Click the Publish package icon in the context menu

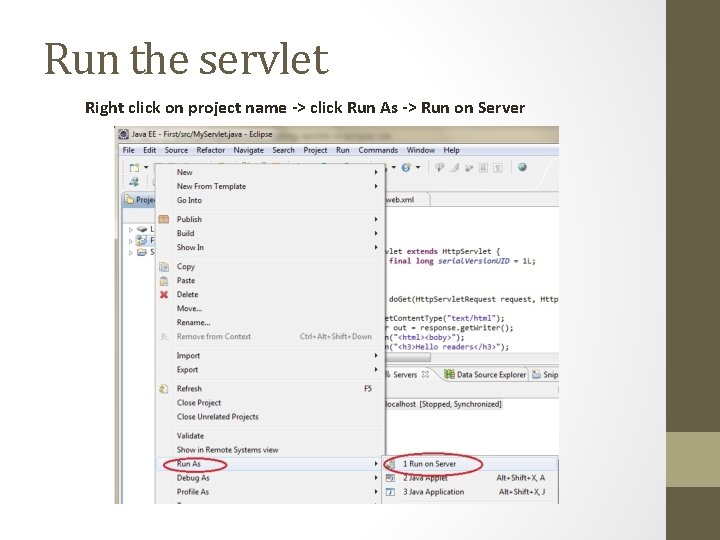[x=163, y=219]
